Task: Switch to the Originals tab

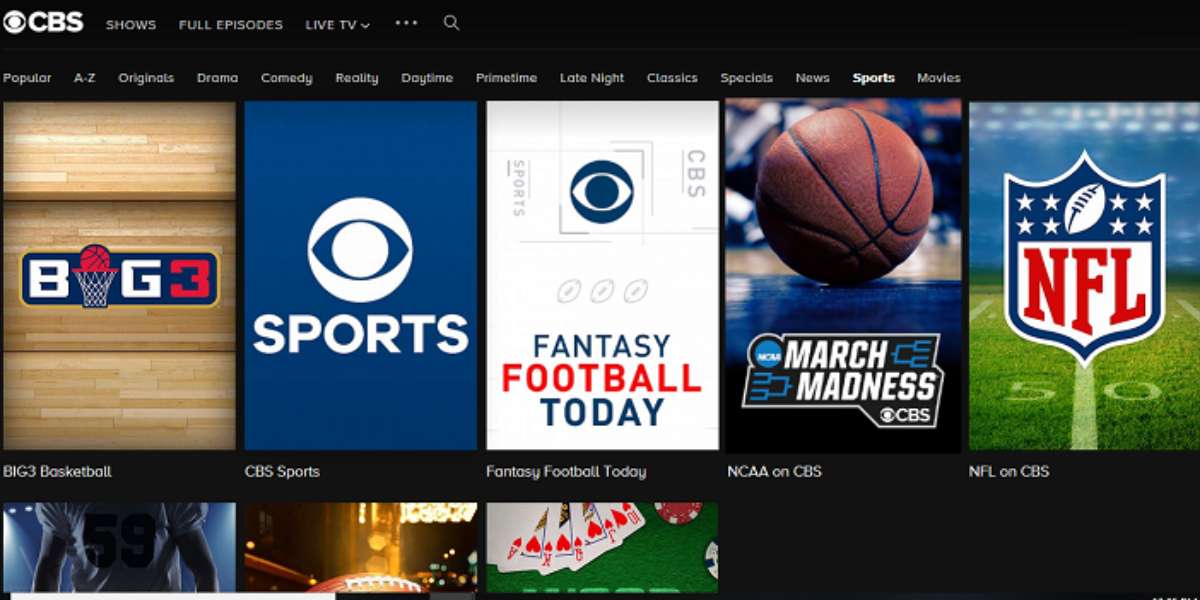Action: [146, 78]
